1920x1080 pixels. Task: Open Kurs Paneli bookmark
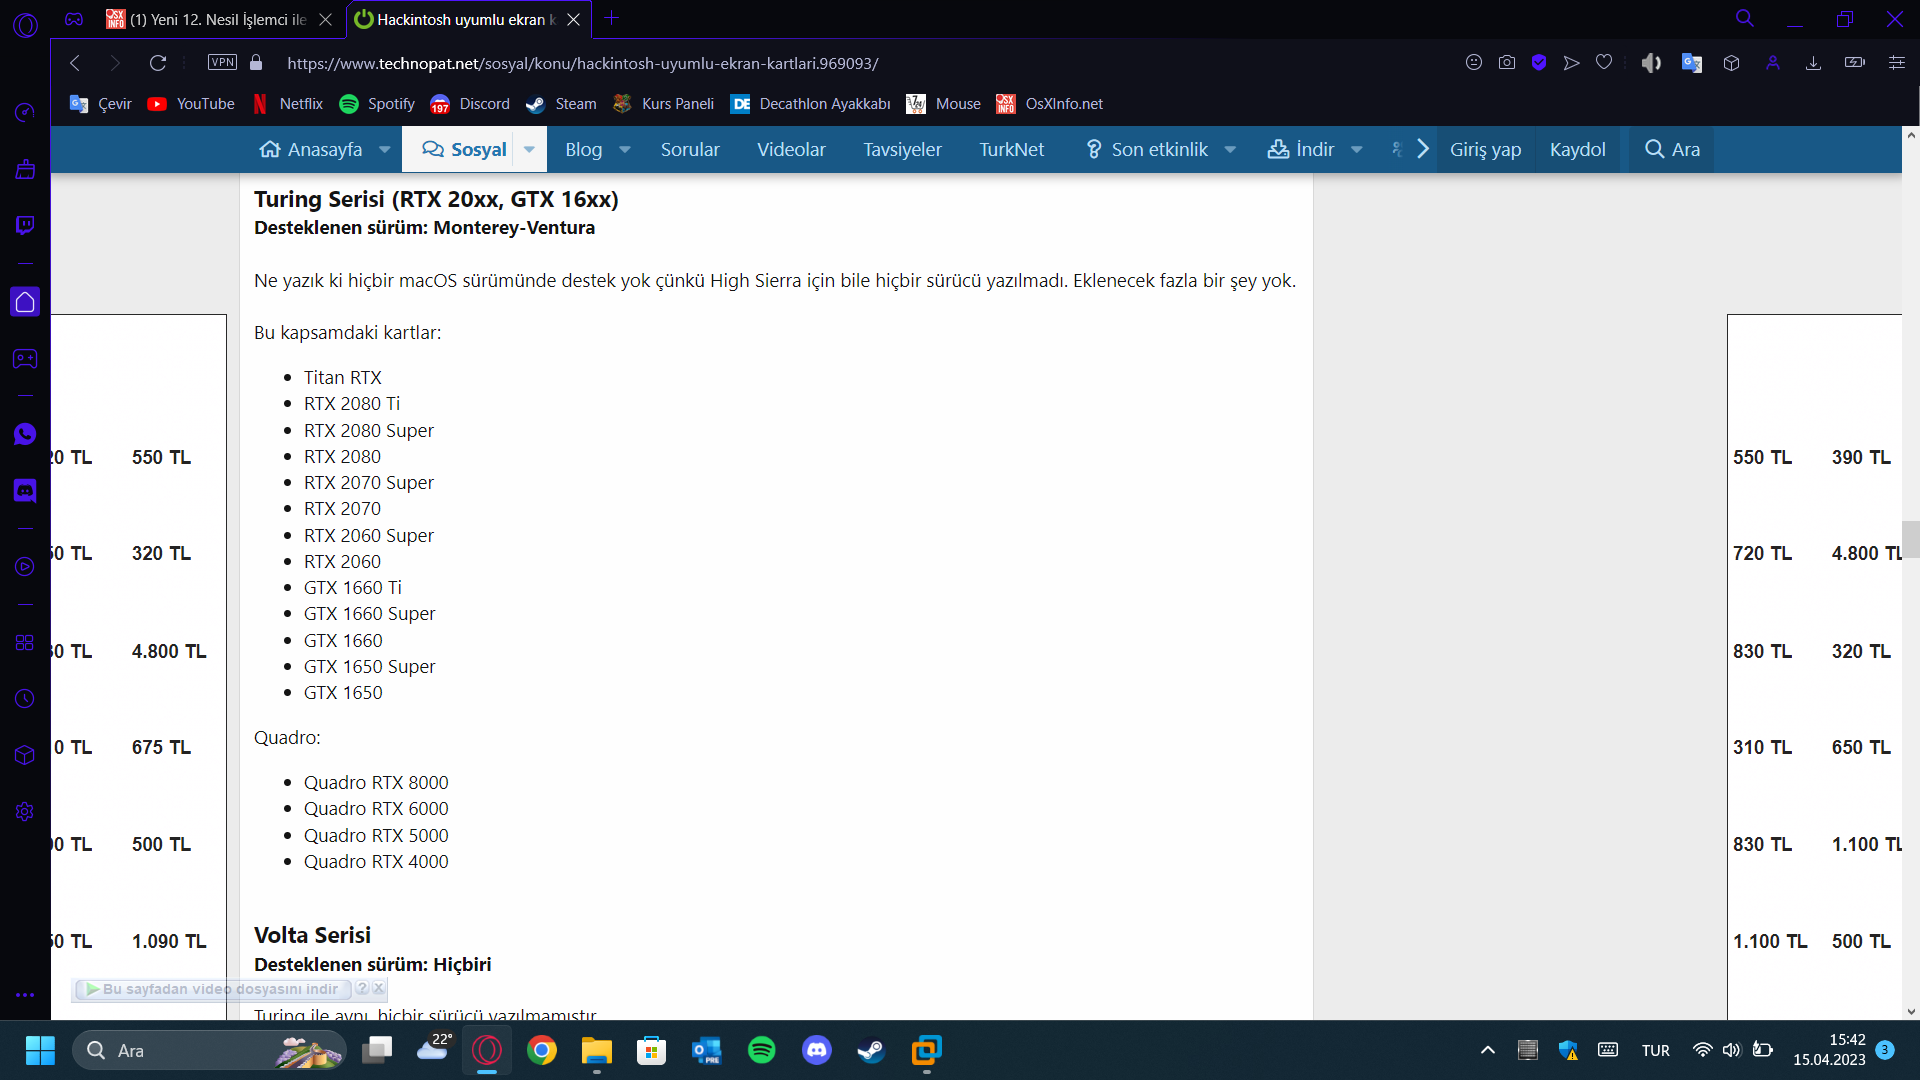[664, 104]
